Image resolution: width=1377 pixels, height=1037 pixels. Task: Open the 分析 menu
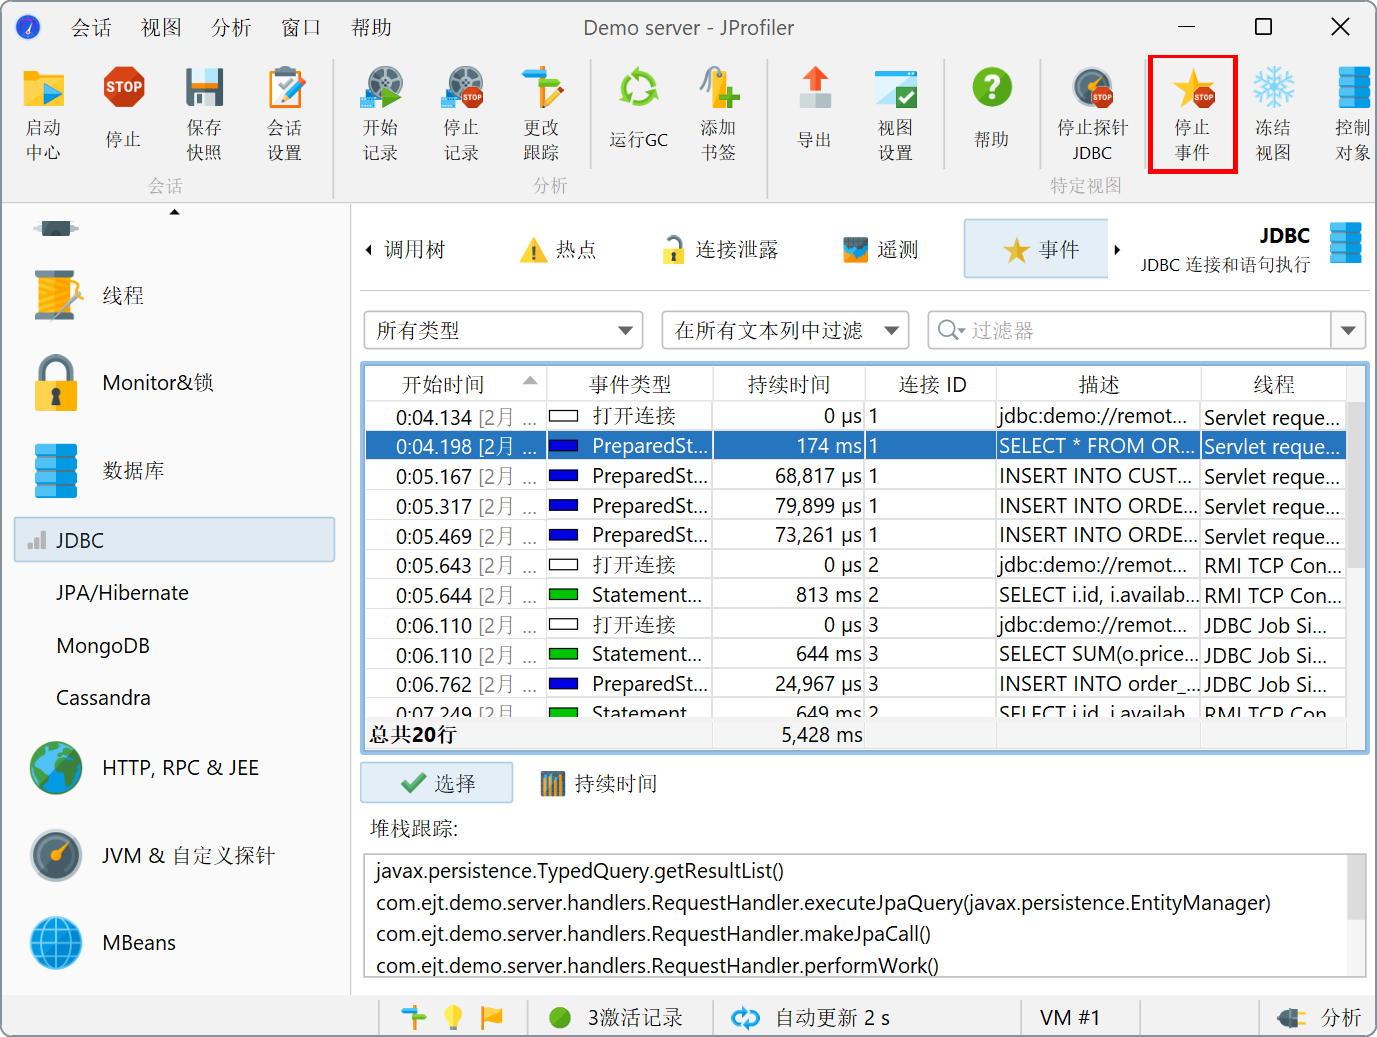click(x=231, y=28)
